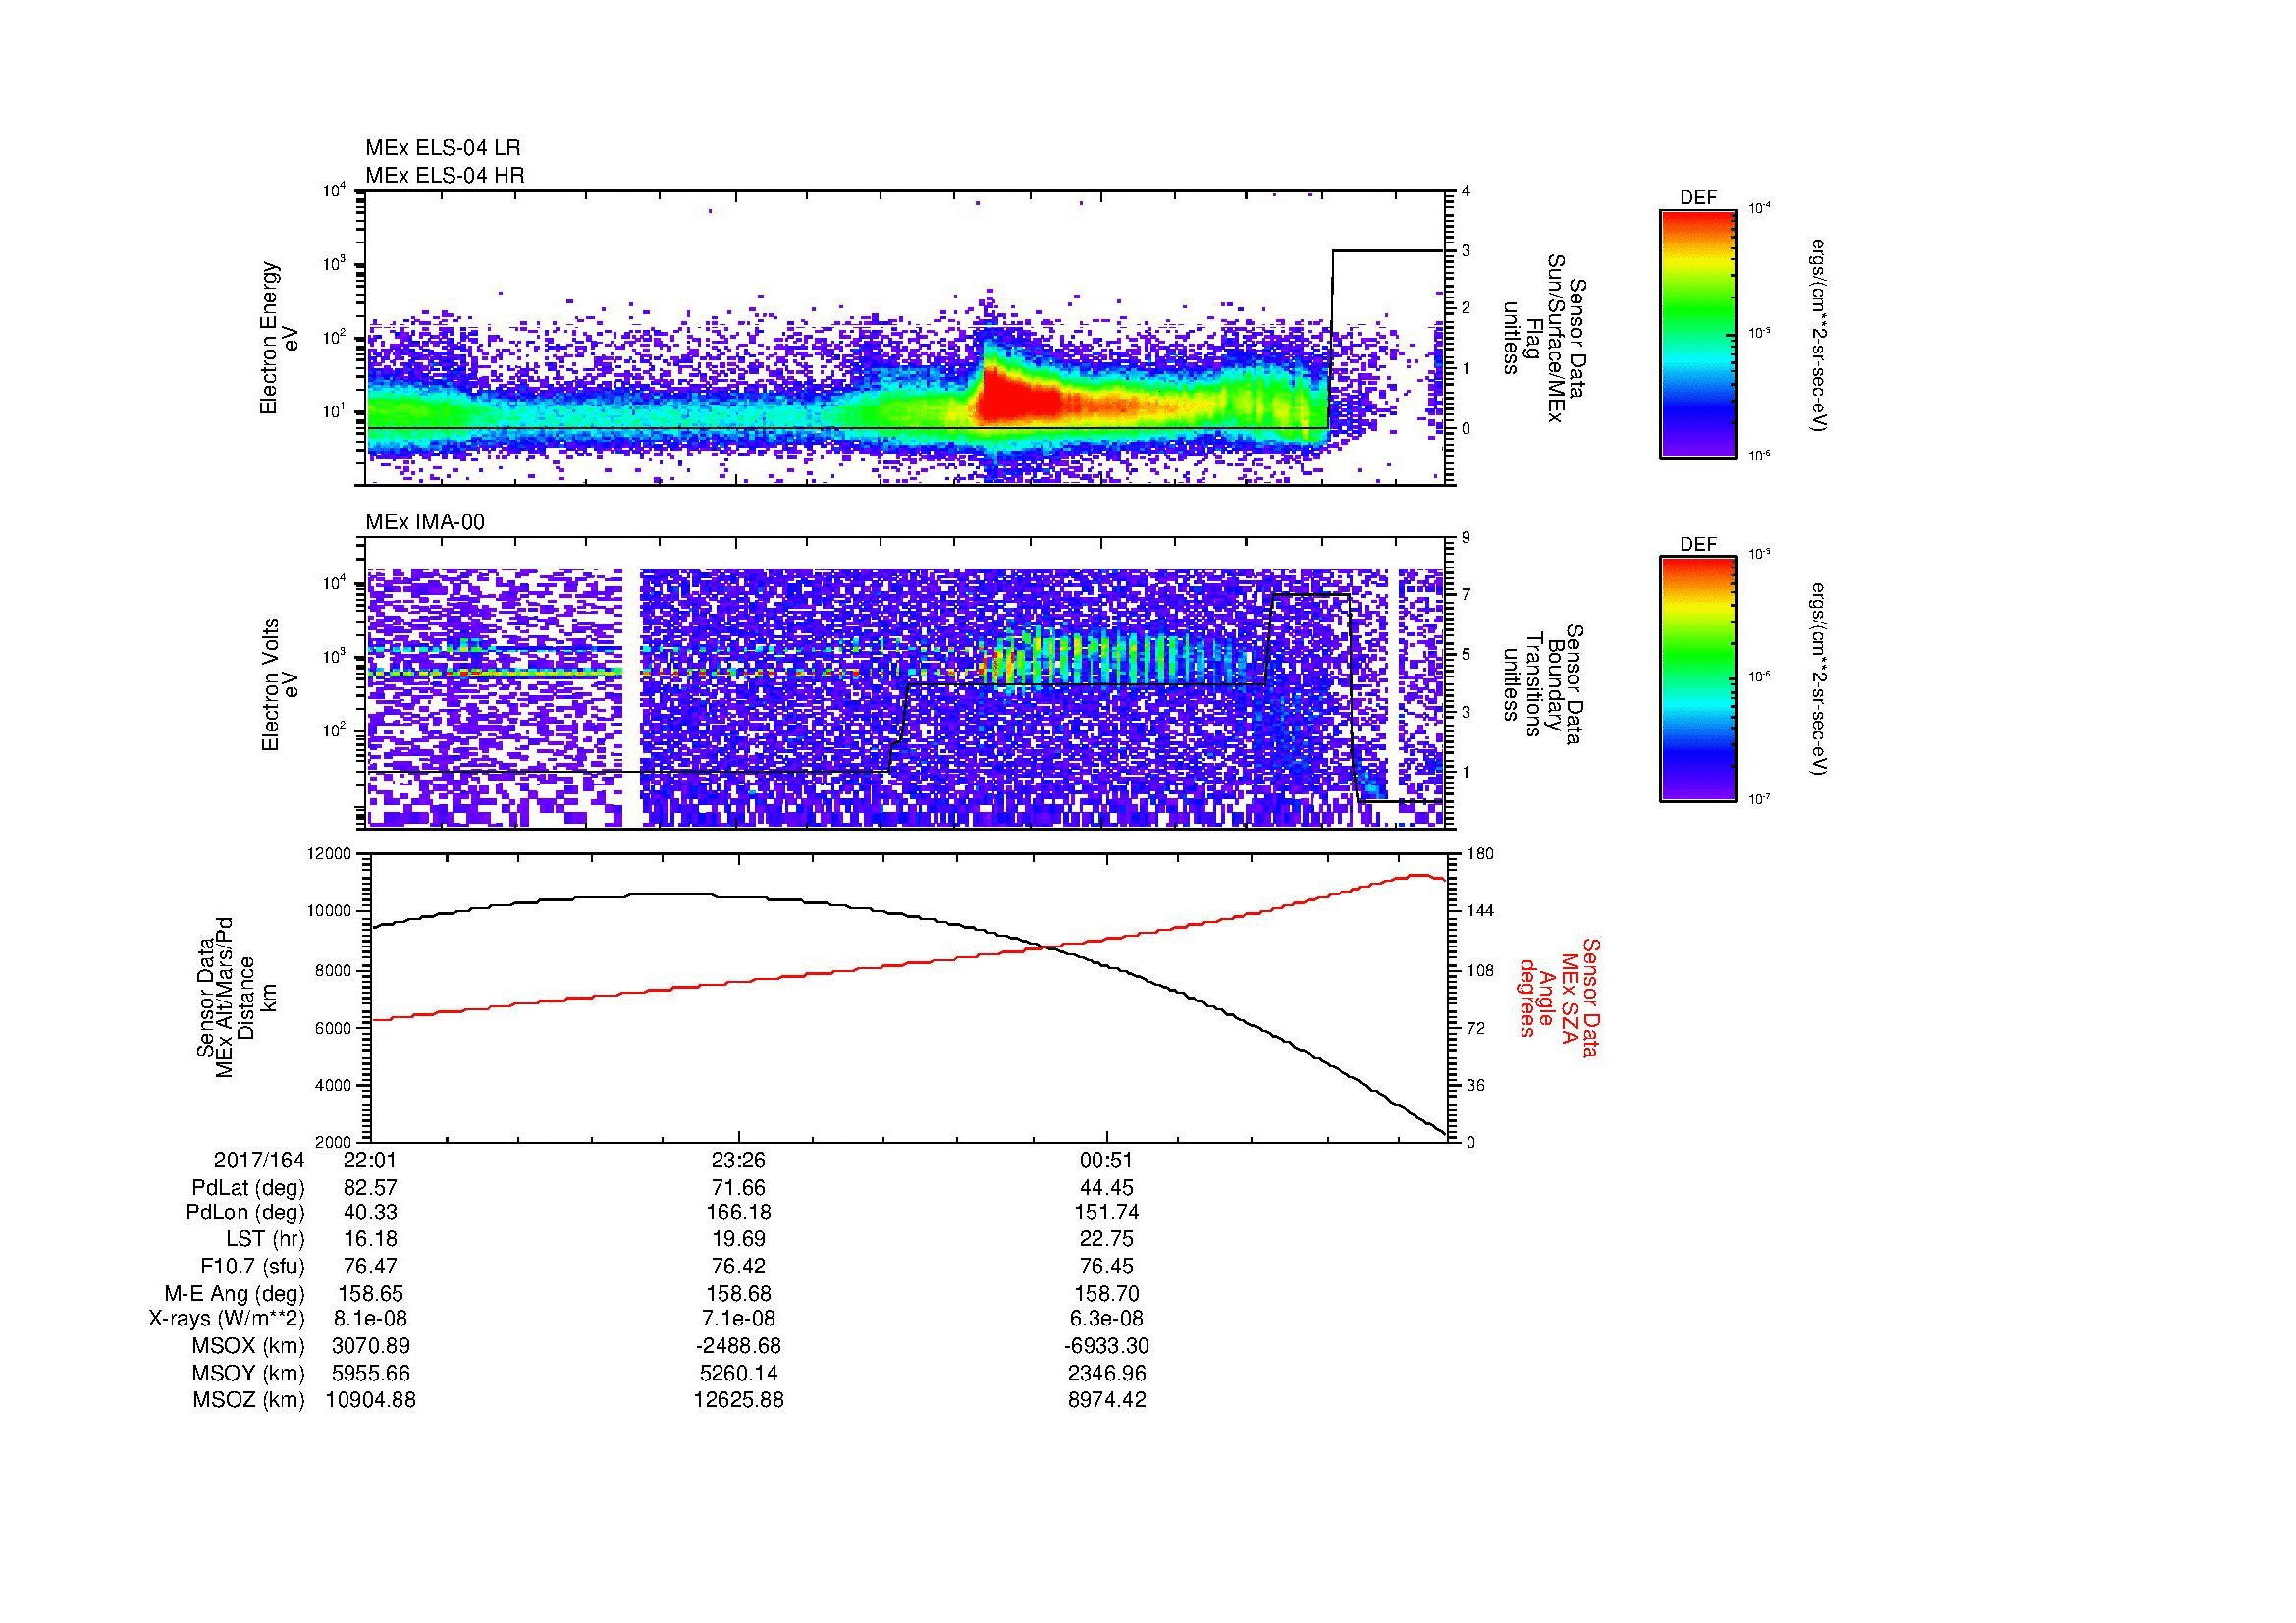Viewport: 2296px width, 1623px height.
Task: Click the MSOZ value 8974.42
Action: click(x=1106, y=1400)
